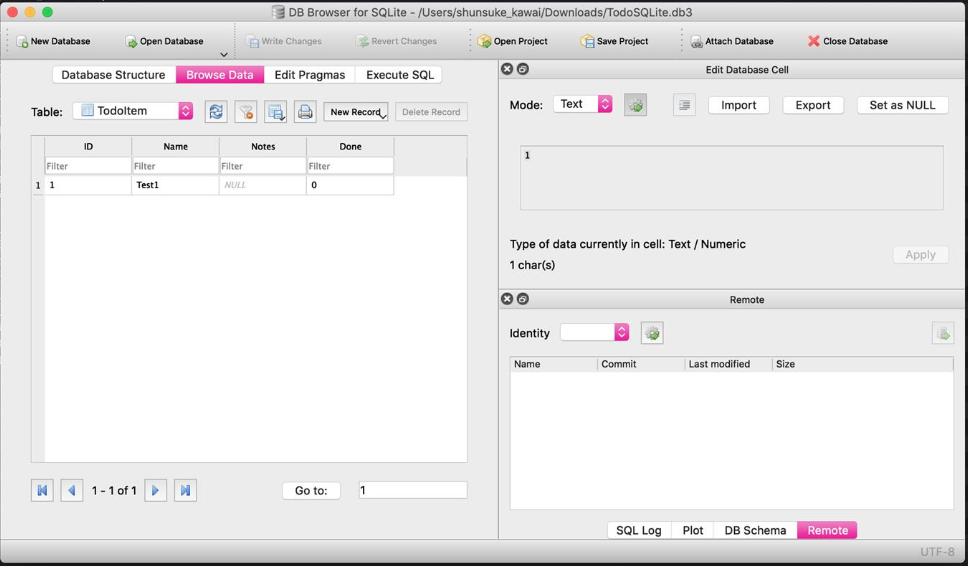Screen dimensions: 968x566
Task: Close the Remote panel
Action: tap(507, 299)
